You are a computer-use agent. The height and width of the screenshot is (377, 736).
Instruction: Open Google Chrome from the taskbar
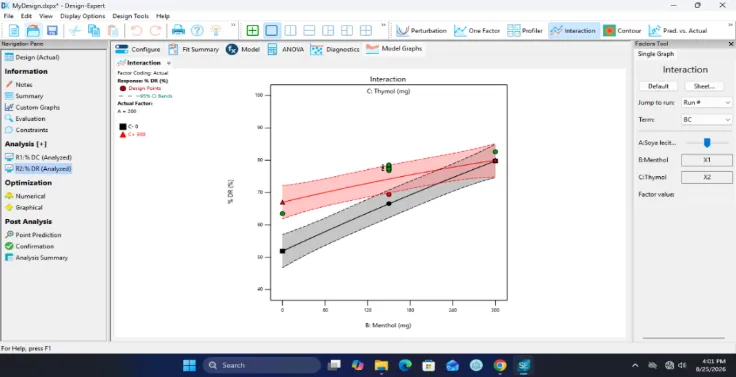click(500, 365)
